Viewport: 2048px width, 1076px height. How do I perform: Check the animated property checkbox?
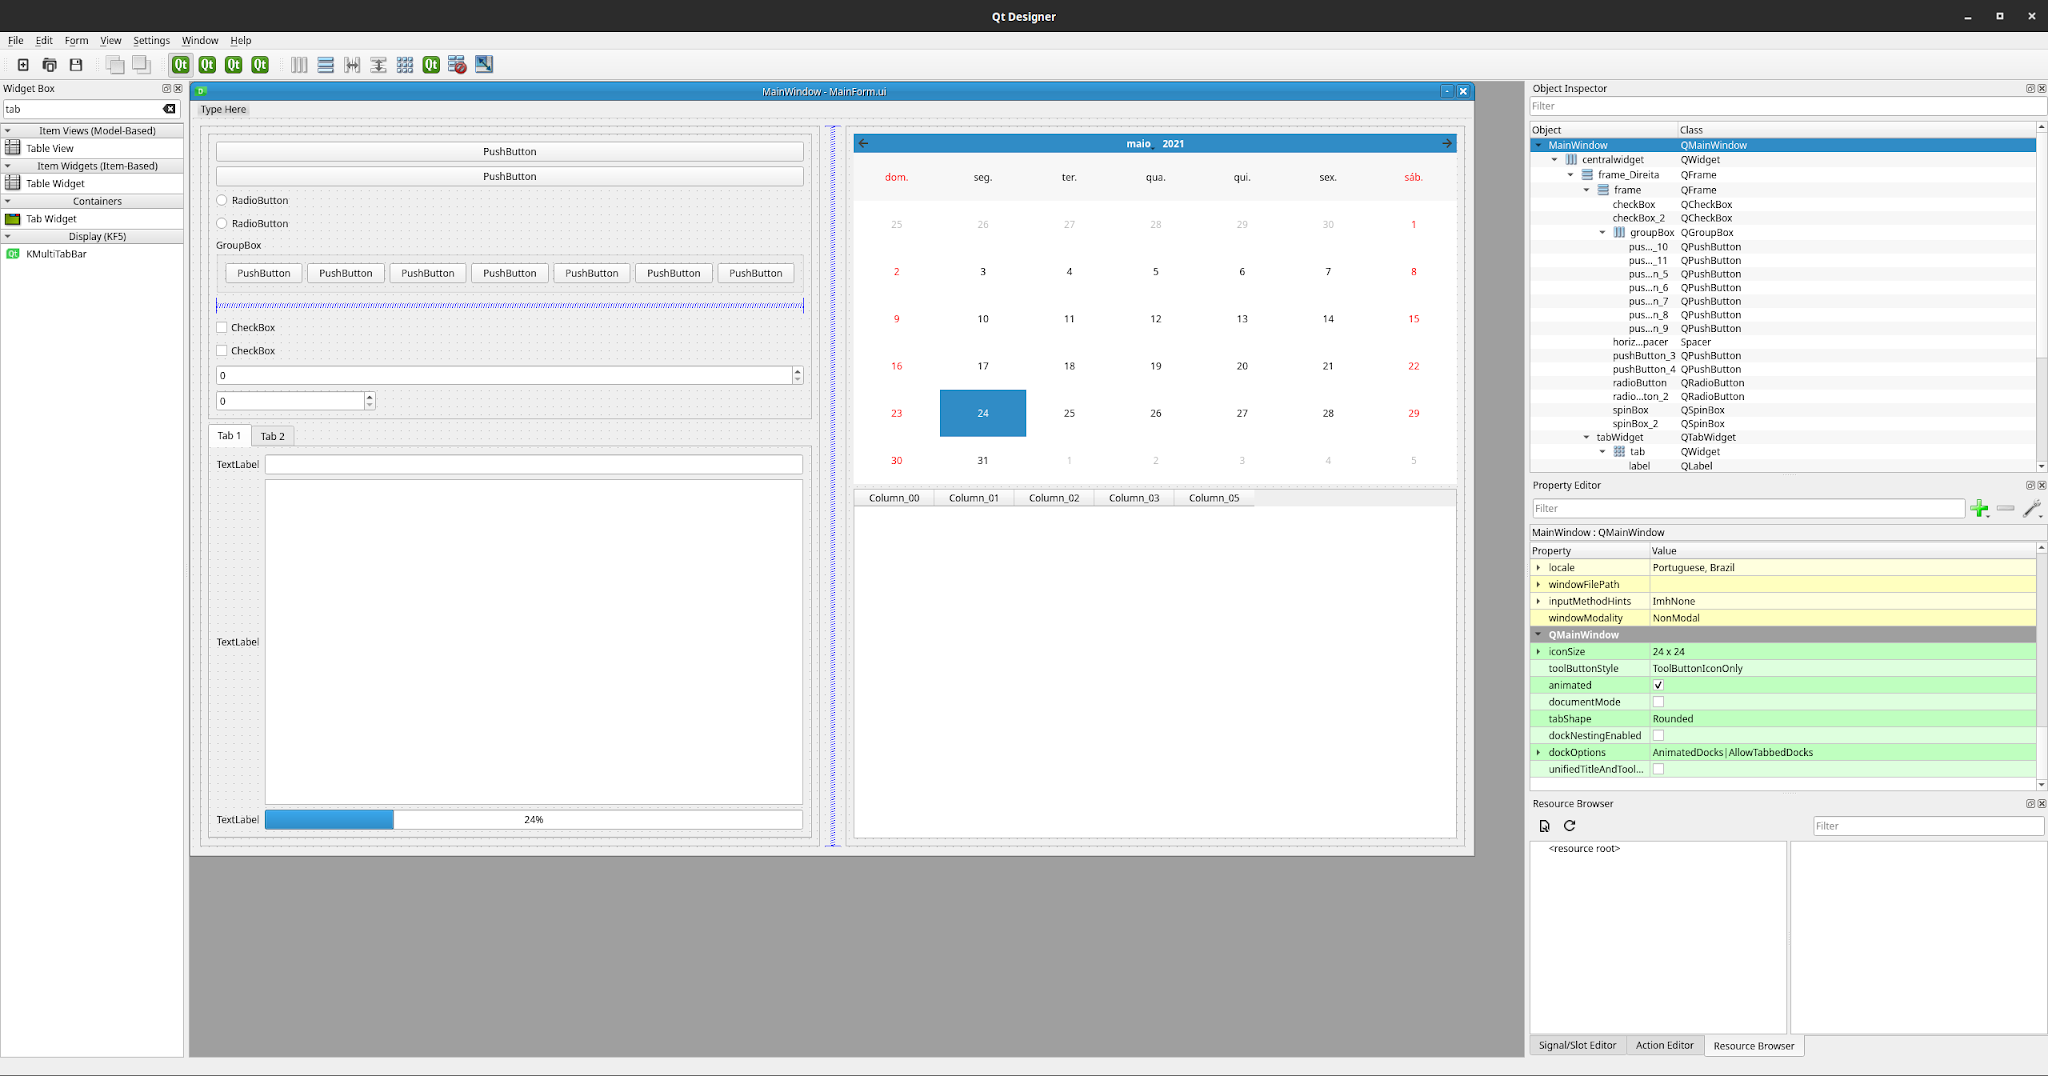[1658, 685]
